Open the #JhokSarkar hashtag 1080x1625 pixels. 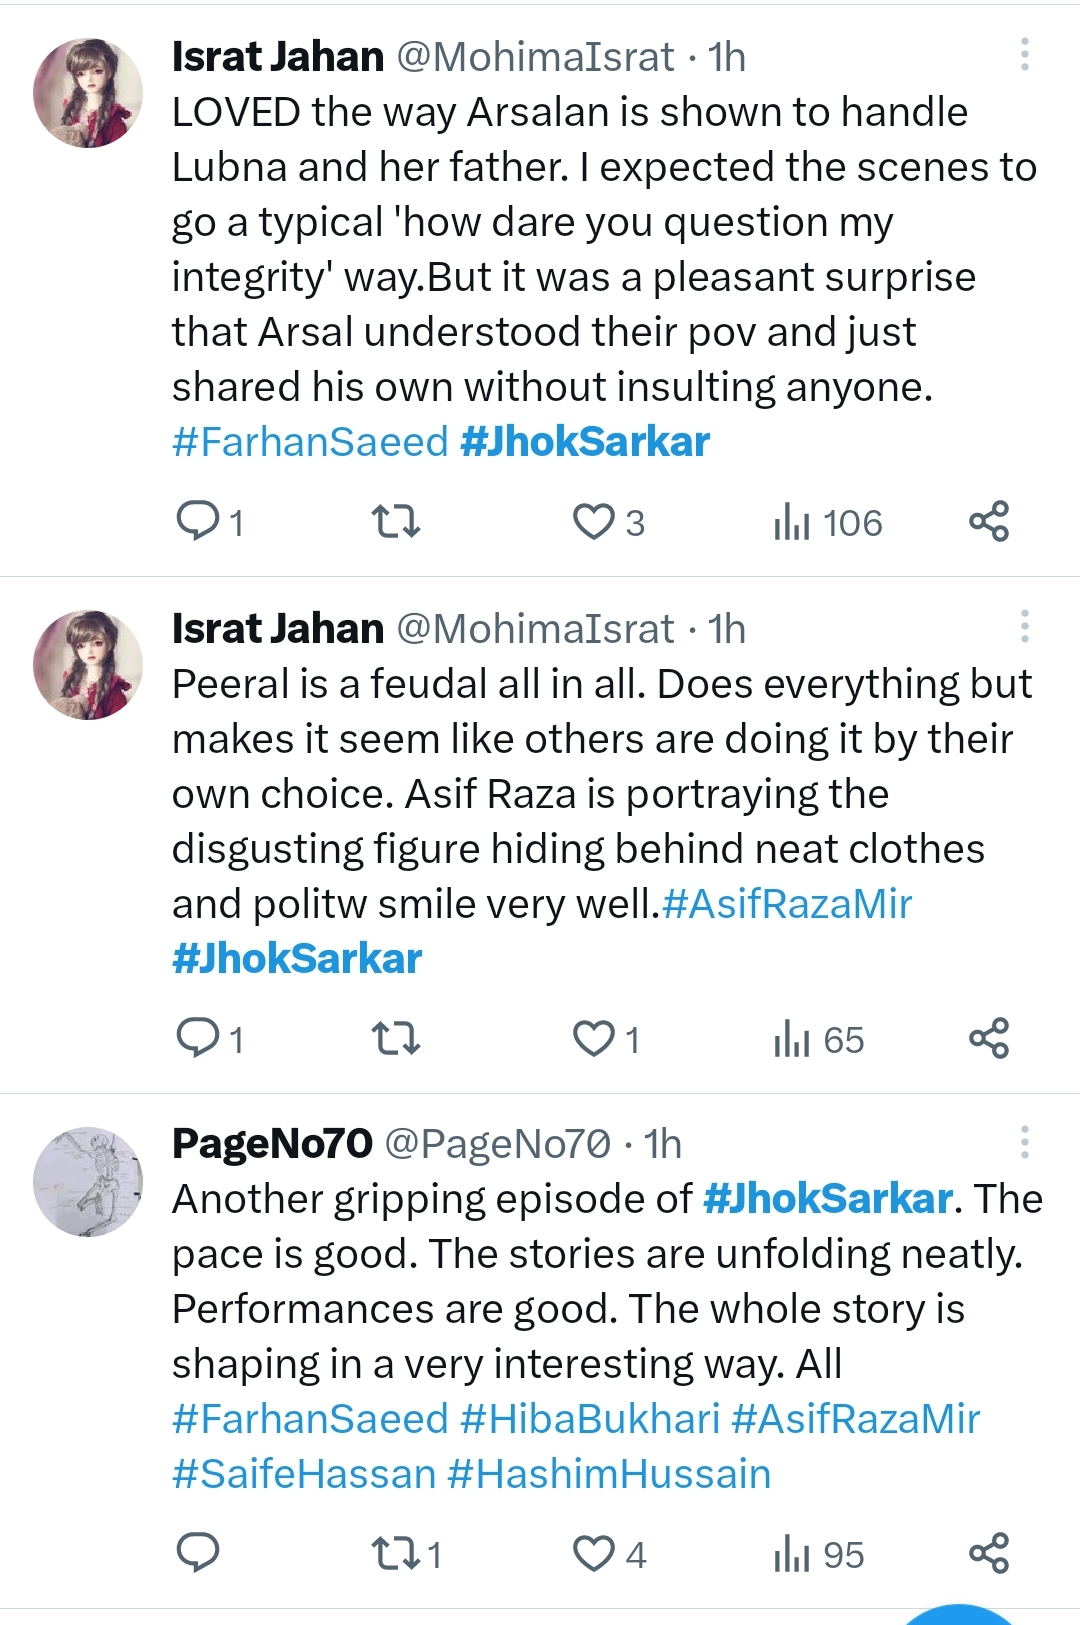click(586, 441)
